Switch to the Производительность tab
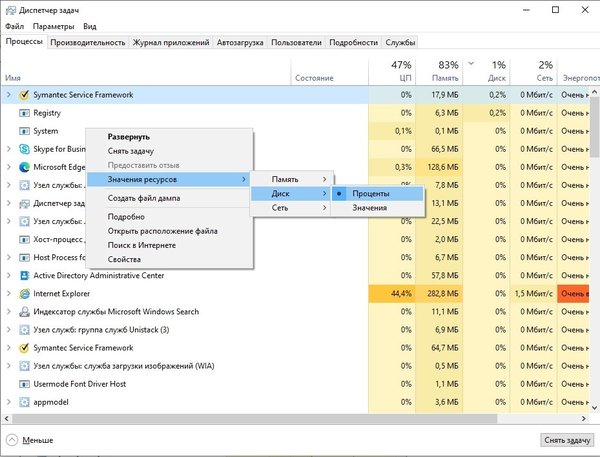The image size is (600, 457). click(x=88, y=43)
